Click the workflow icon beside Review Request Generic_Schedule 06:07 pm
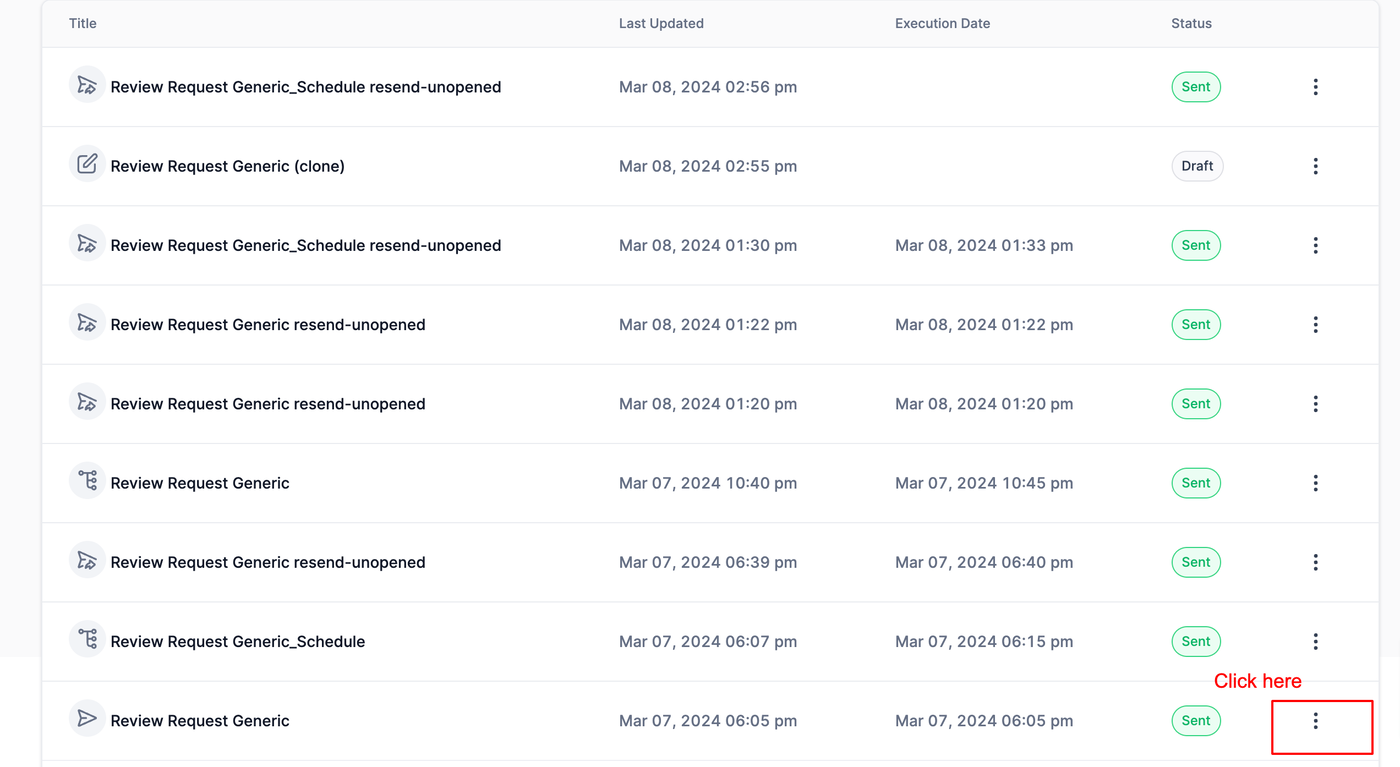This screenshot has width=1400, height=767. tap(87, 639)
